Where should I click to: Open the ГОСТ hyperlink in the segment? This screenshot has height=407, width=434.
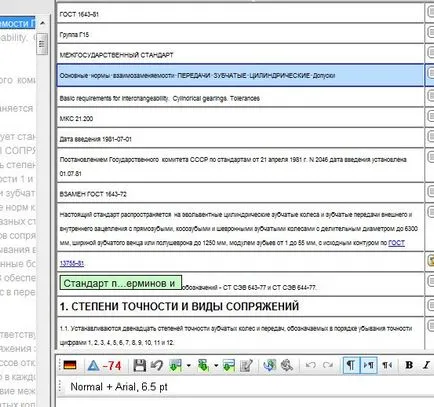396,243
